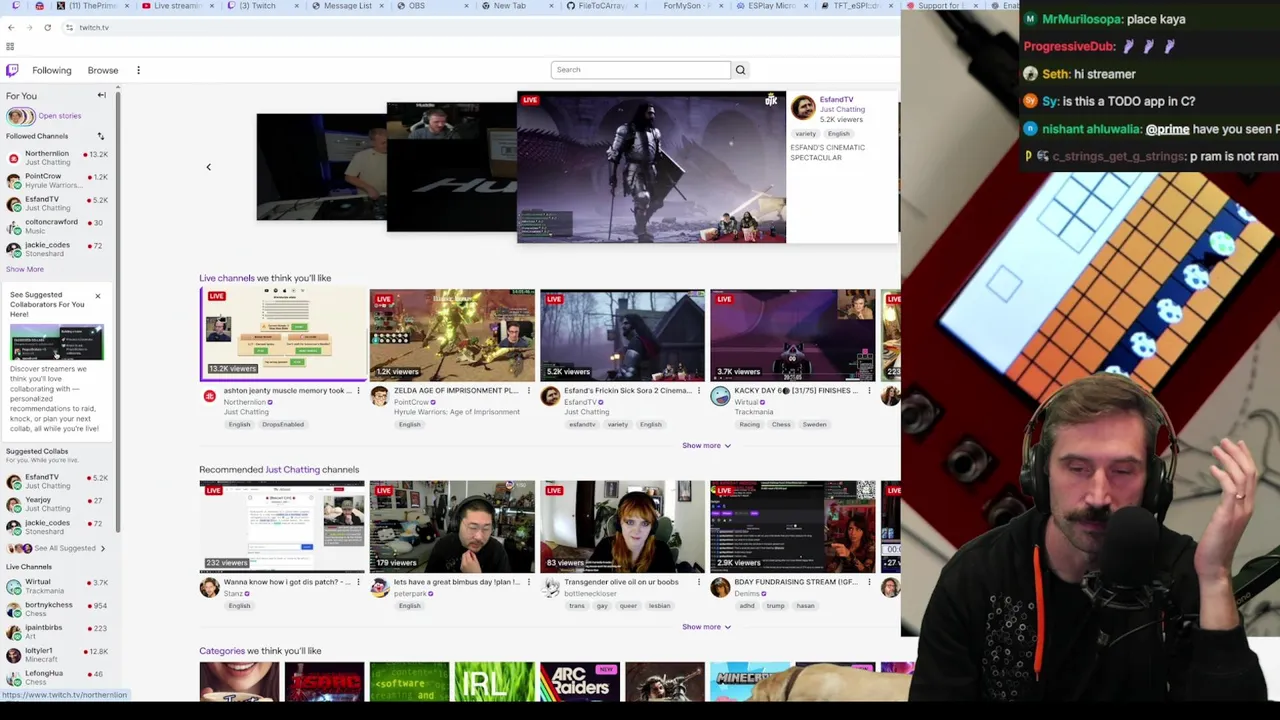Open ipaintbirbs in Live Channels
1280x720 pixels.
tap(58, 631)
